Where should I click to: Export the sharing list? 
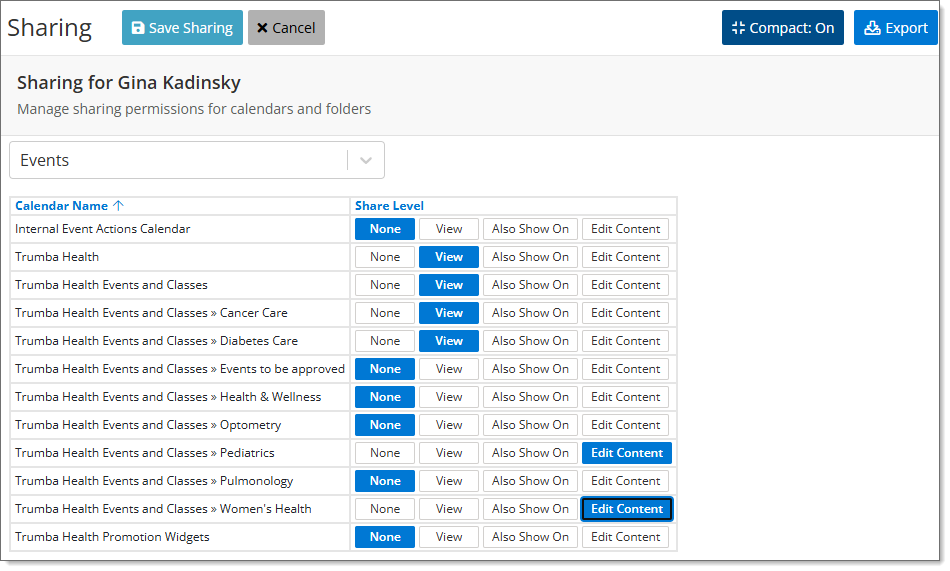click(895, 28)
